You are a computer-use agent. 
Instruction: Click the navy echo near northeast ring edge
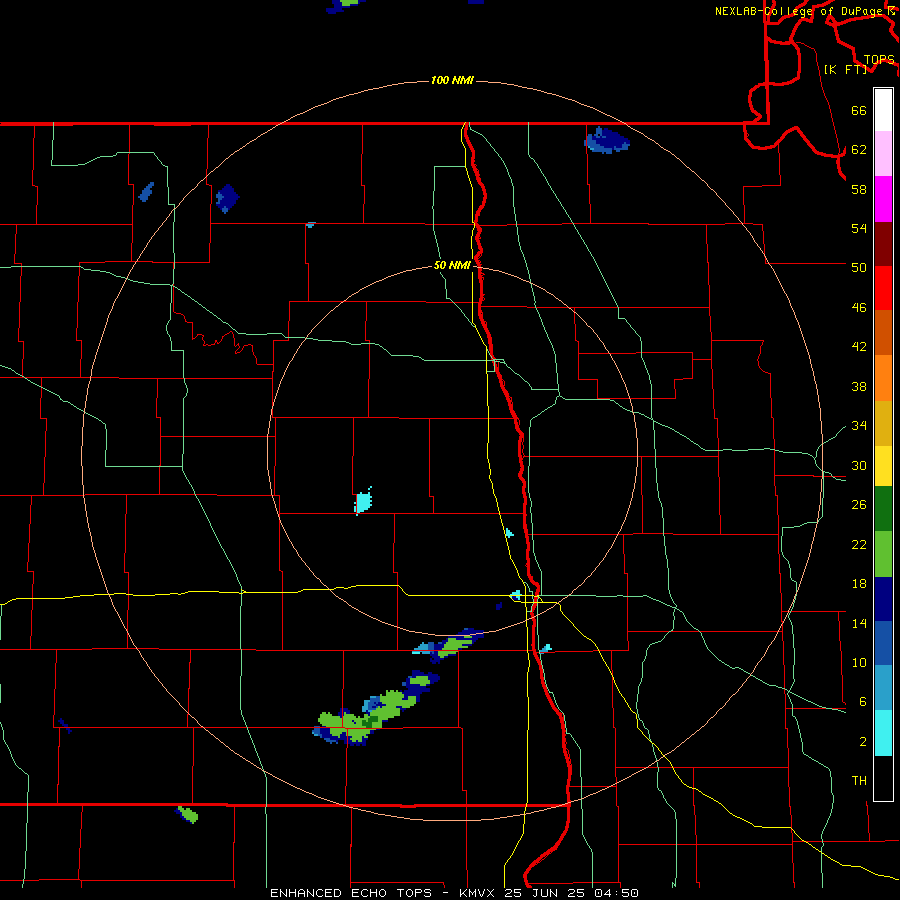(x=607, y=141)
